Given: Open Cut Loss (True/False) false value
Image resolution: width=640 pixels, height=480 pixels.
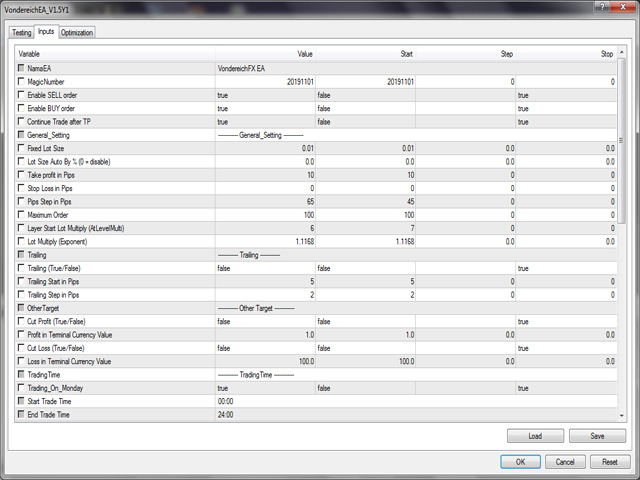Looking at the screenshot, I should point(265,348).
